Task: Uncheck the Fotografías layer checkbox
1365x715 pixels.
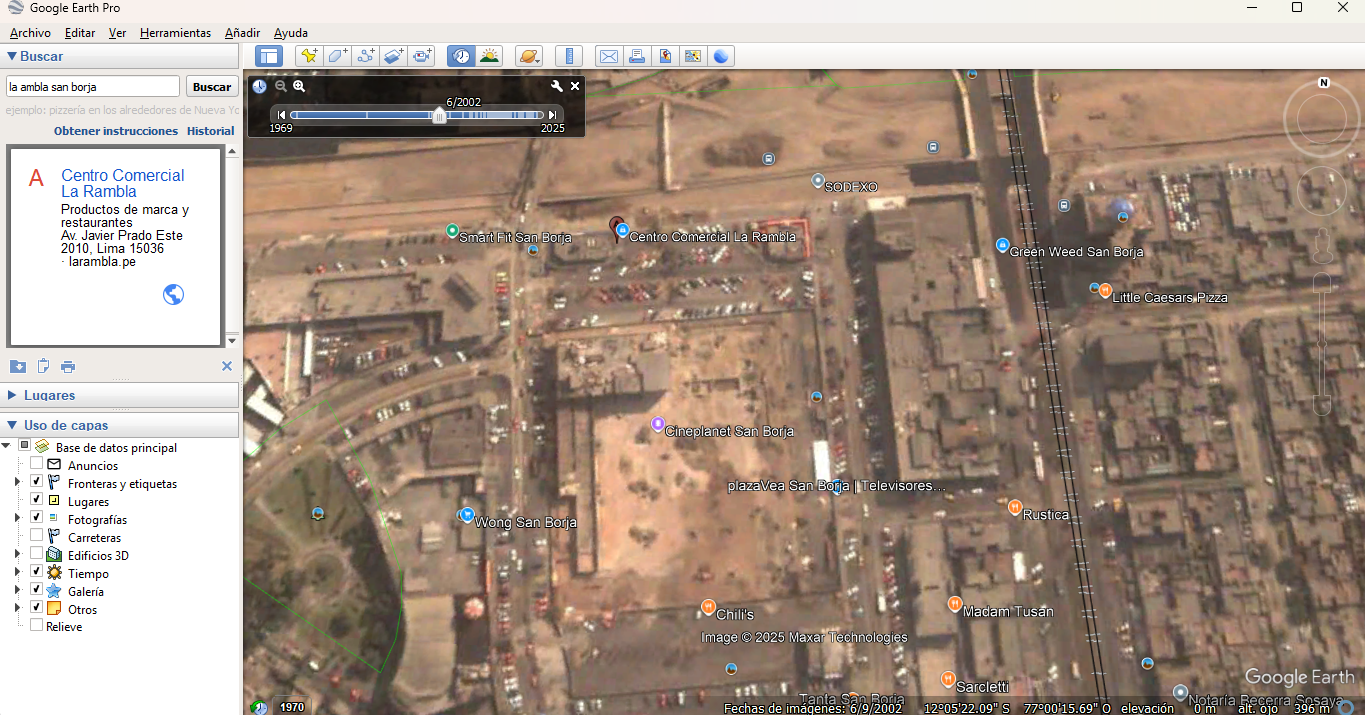Action: coord(37,519)
